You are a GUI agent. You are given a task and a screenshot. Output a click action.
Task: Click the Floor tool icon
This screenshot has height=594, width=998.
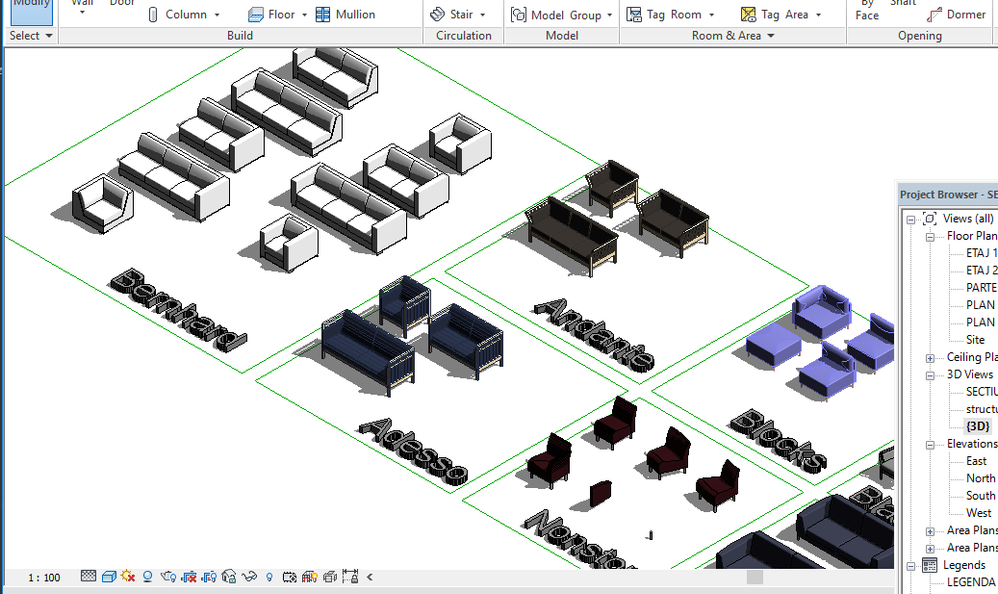point(256,14)
